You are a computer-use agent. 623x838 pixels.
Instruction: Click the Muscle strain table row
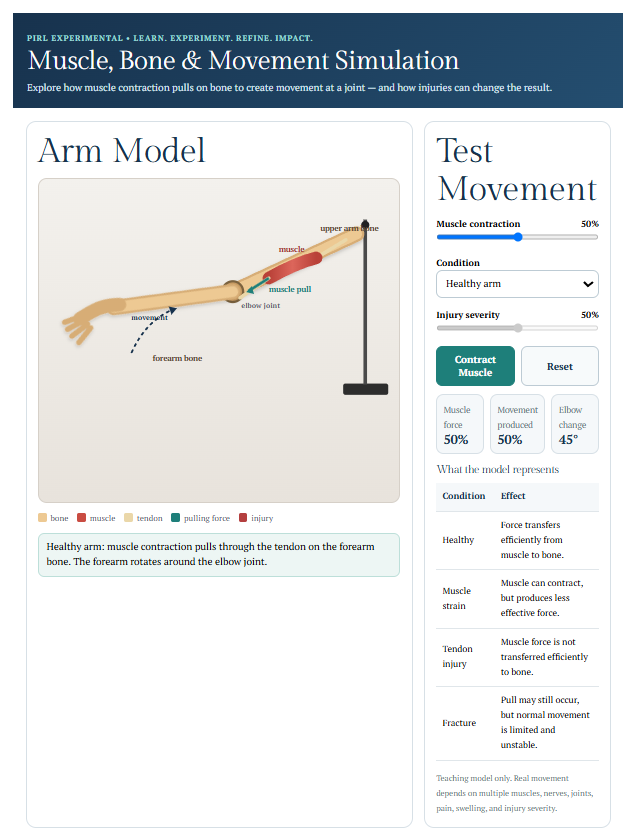point(517,599)
